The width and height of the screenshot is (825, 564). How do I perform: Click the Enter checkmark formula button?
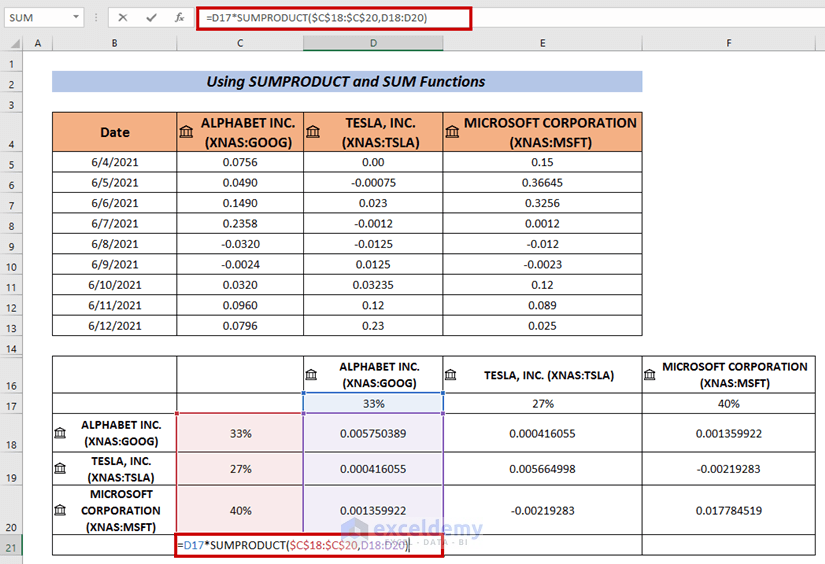point(152,18)
